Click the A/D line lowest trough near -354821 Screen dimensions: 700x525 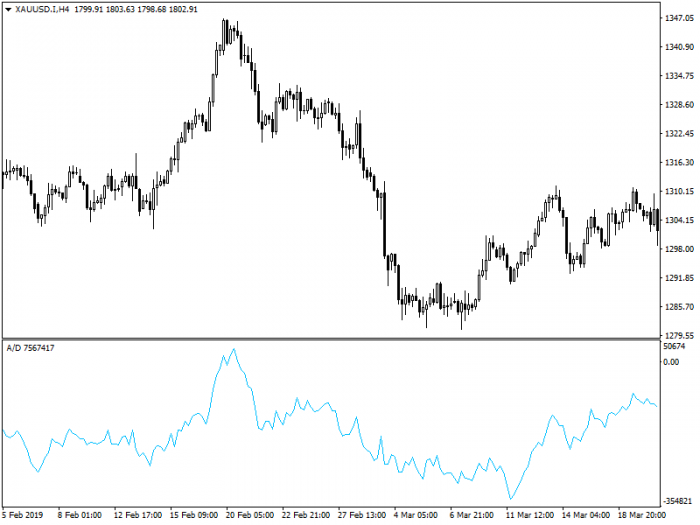(x=511, y=497)
